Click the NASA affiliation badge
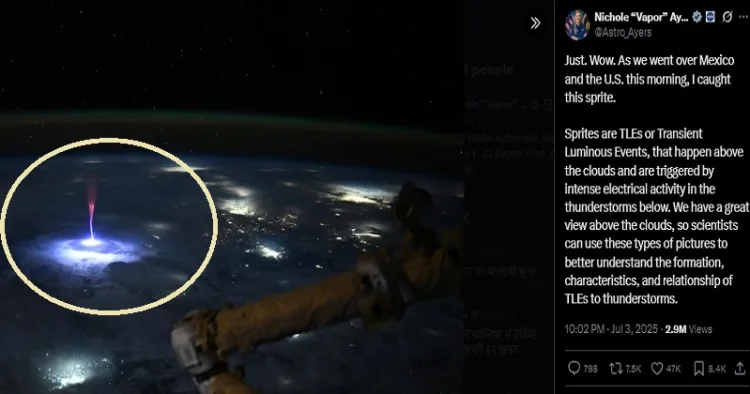The width and height of the screenshot is (750, 394). pos(710,17)
